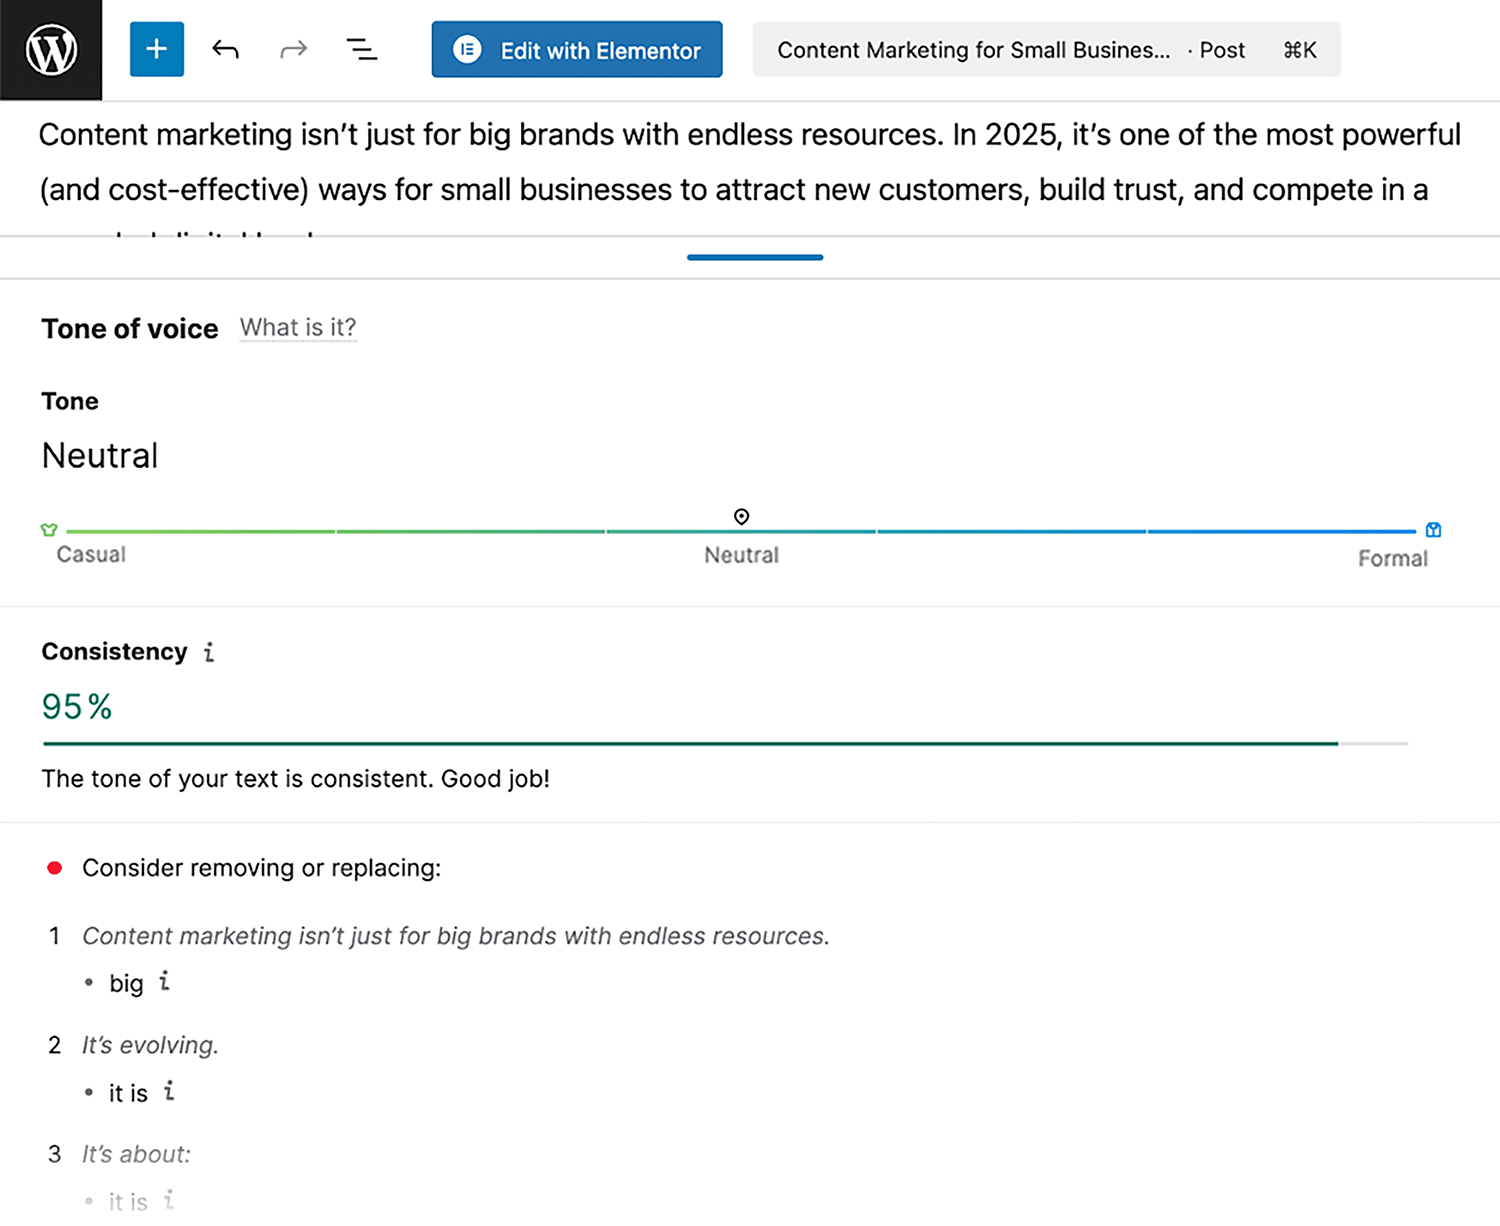The image size is (1500, 1226).
Task: Click the Neutral tone marker pin
Action: point(741,517)
